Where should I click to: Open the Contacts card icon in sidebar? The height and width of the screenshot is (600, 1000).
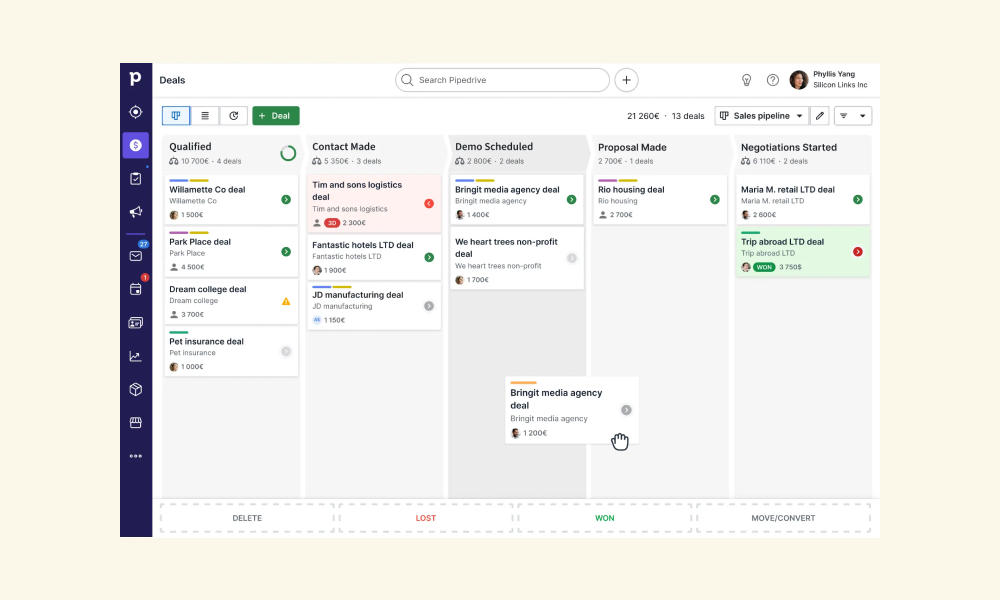click(135, 323)
